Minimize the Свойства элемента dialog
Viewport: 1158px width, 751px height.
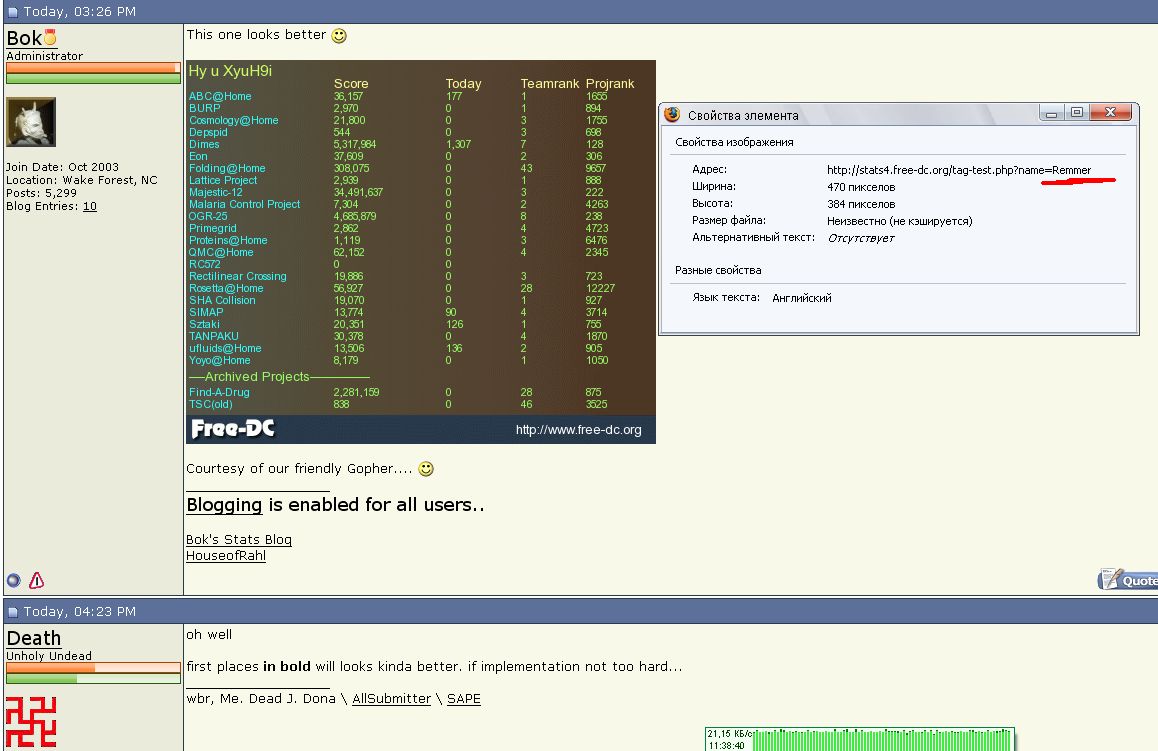[x=1051, y=112]
